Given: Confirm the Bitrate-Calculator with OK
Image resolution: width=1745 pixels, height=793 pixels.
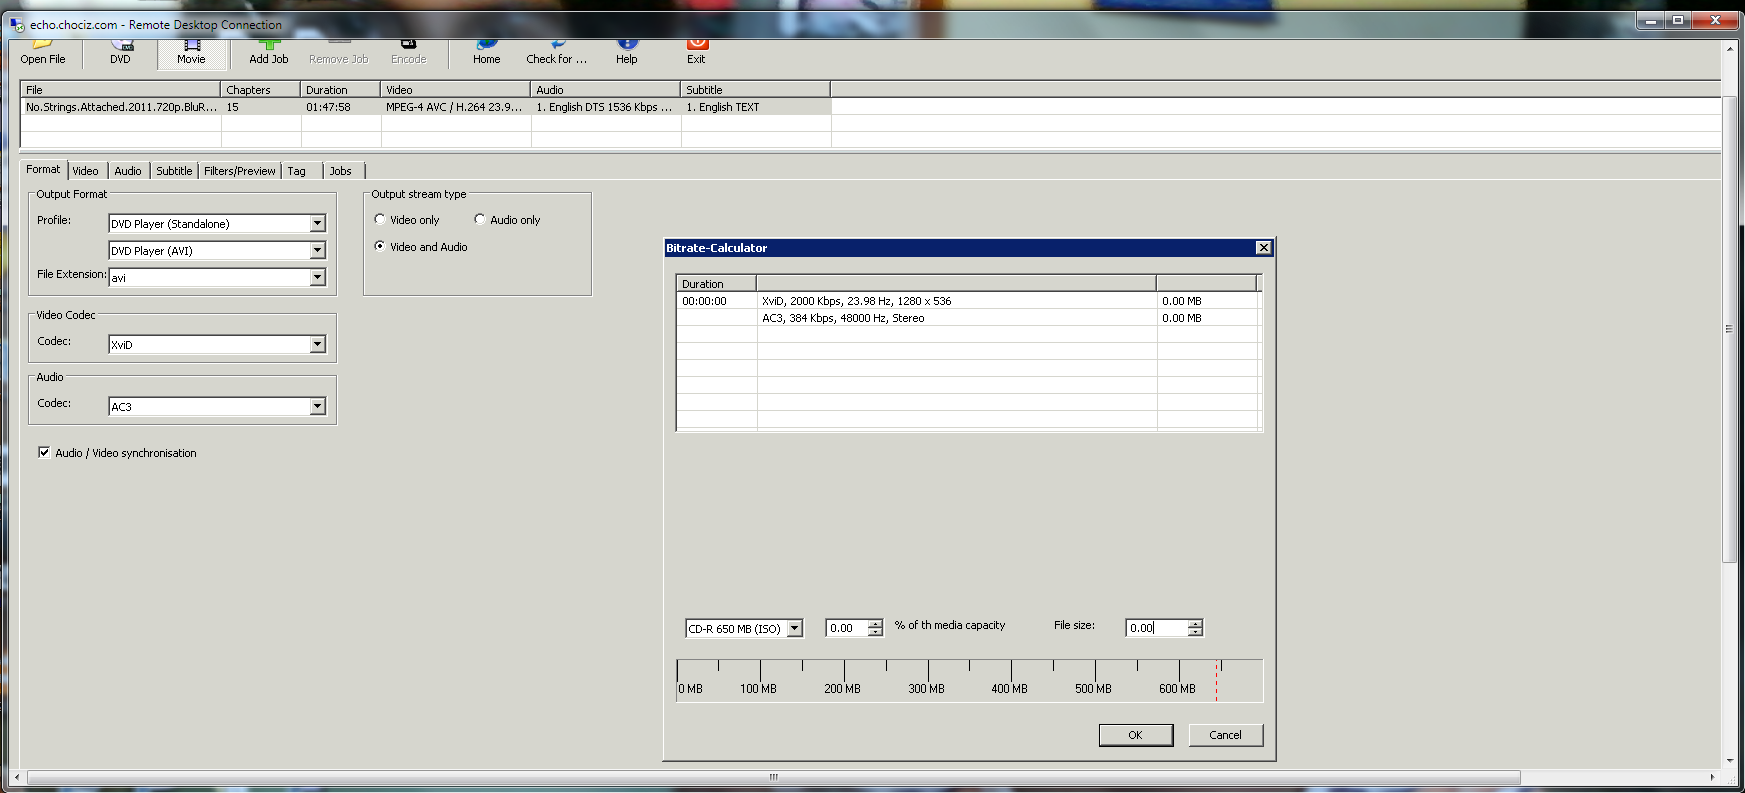Looking at the screenshot, I should pyautogui.click(x=1135, y=735).
